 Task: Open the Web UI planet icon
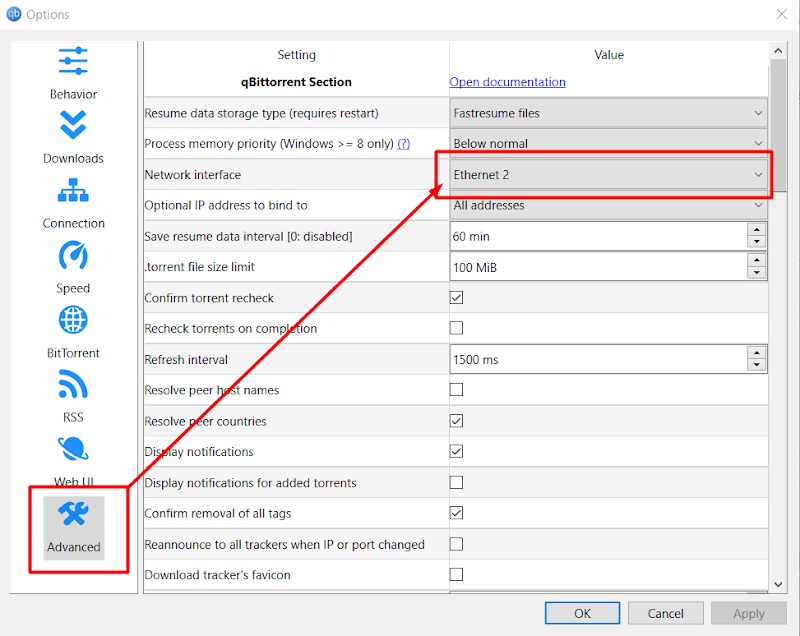(x=73, y=449)
